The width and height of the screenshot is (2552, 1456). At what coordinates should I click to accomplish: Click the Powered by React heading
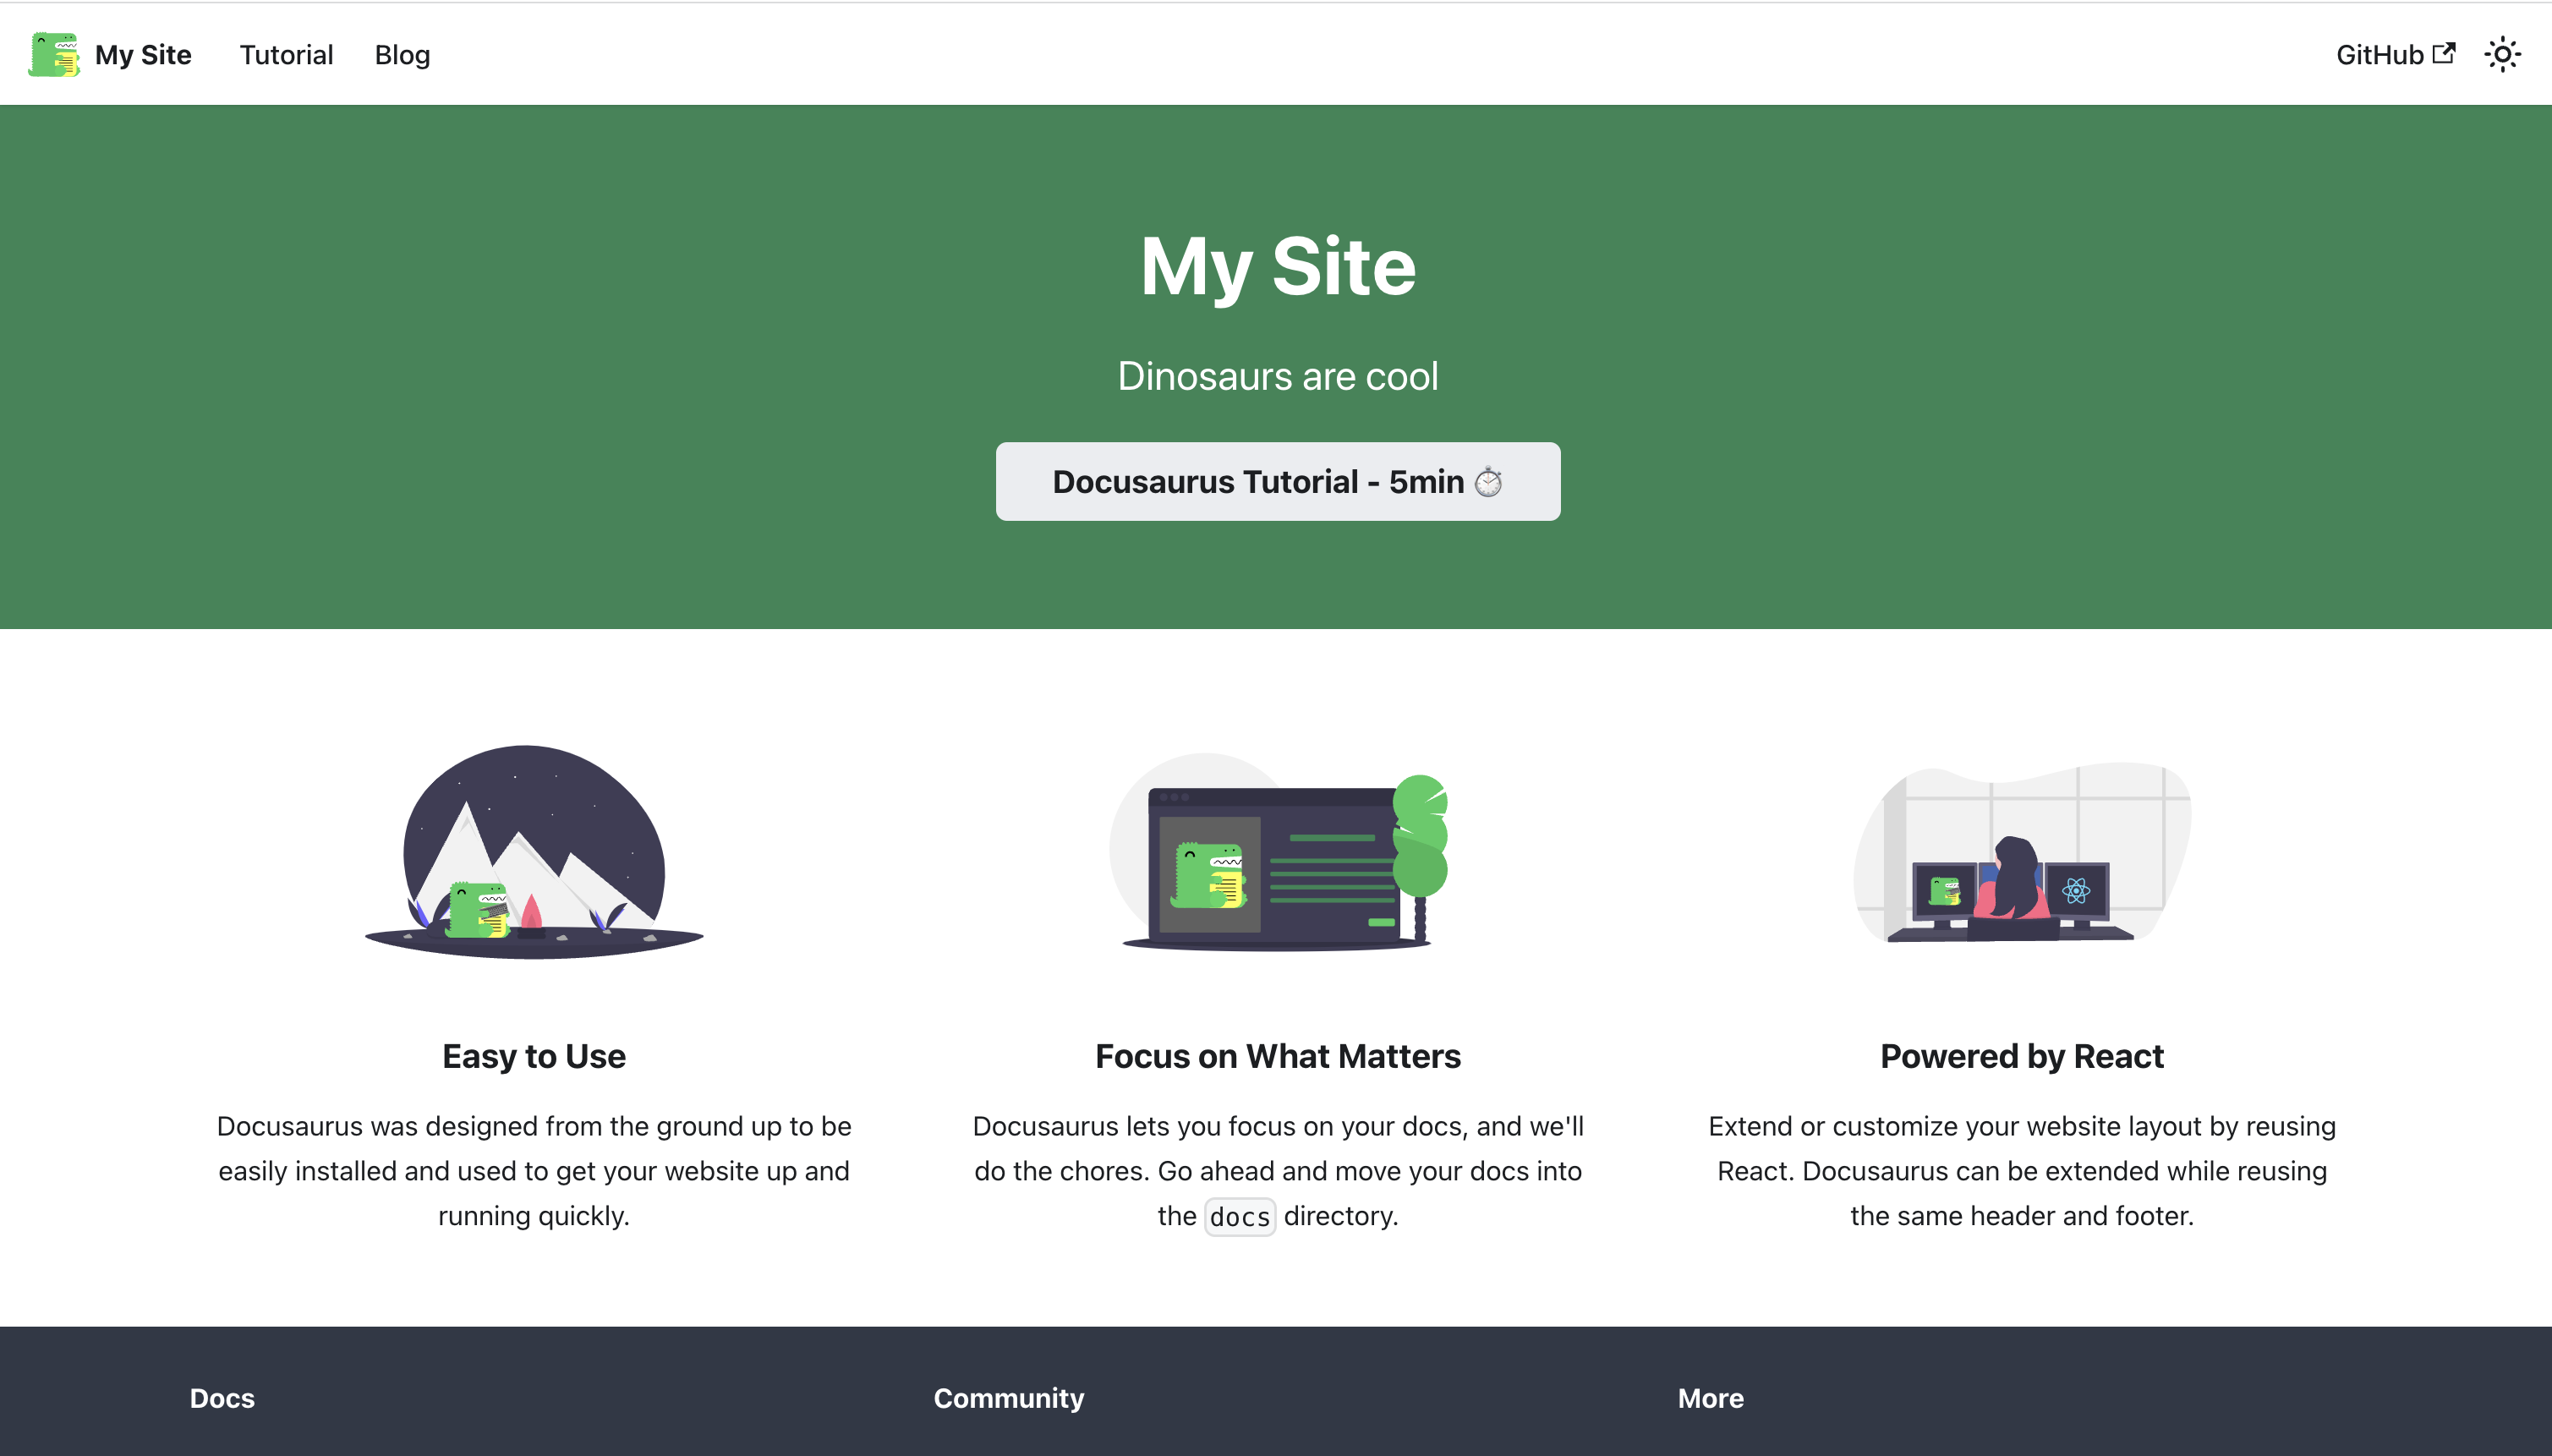pos(2022,1056)
